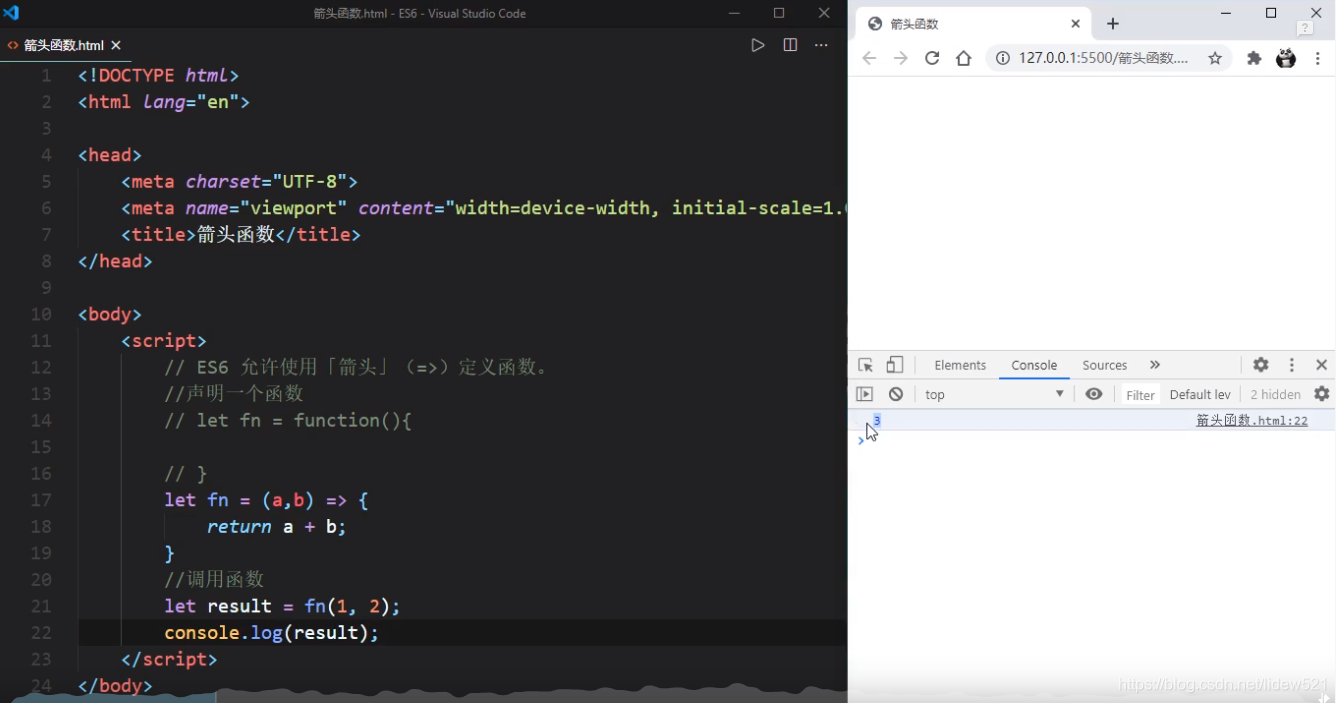Reload the browser page
The height and width of the screenshot is (703, 1336).
click(932, 58)
